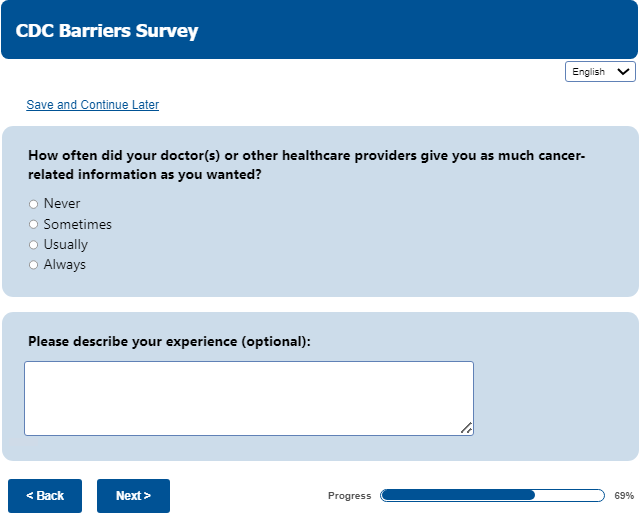Viewport: 644px width, 520px height.
Task: Click the survey progress bar
Action: click(492, 495)
